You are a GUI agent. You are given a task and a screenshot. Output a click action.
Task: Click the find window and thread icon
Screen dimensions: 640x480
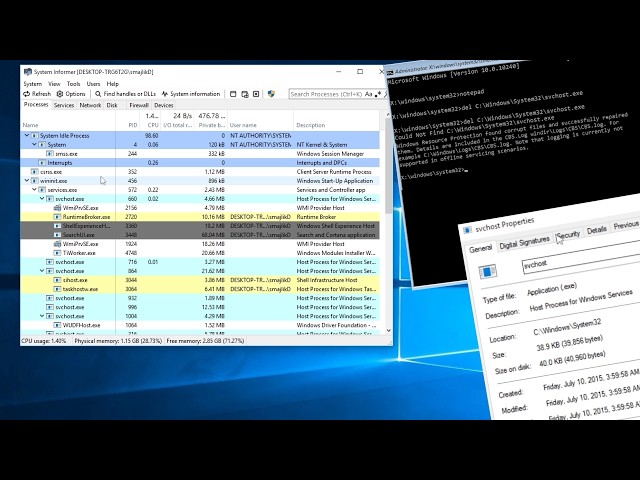click(245, 94)
